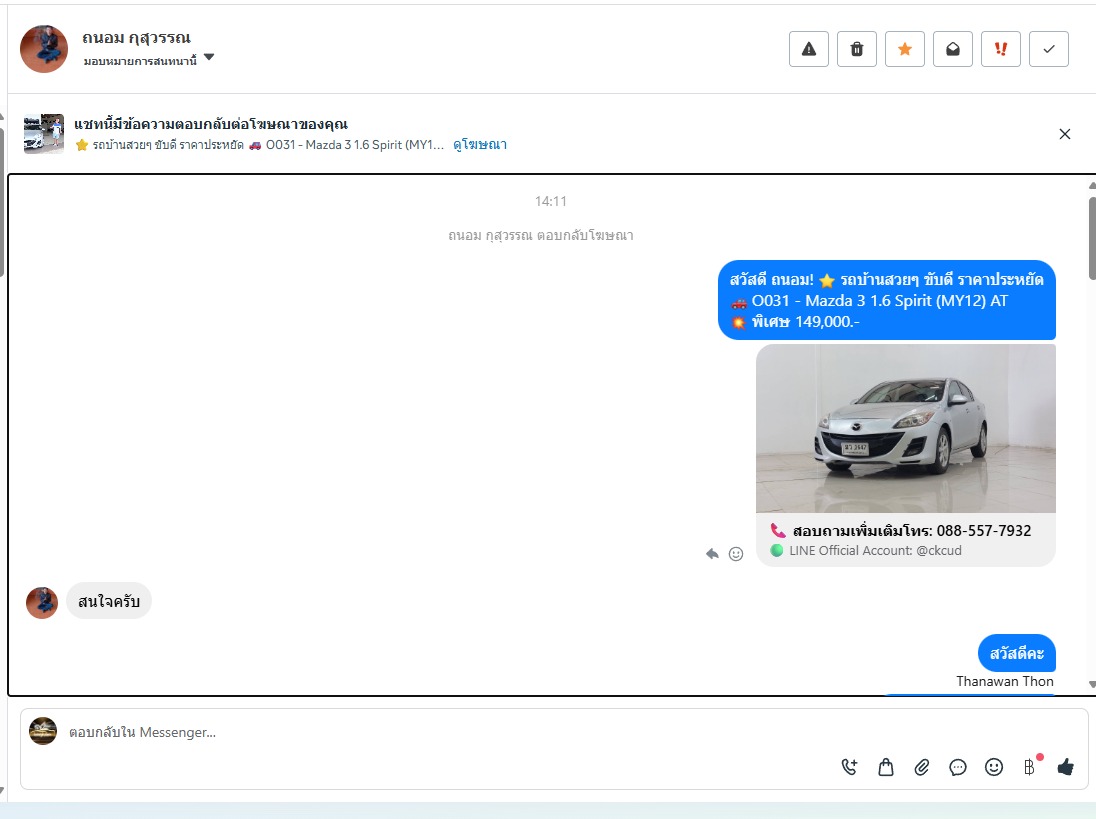Reply to the ad message arrow icon
Screen dimensions: 1096x819
(712, 553)
